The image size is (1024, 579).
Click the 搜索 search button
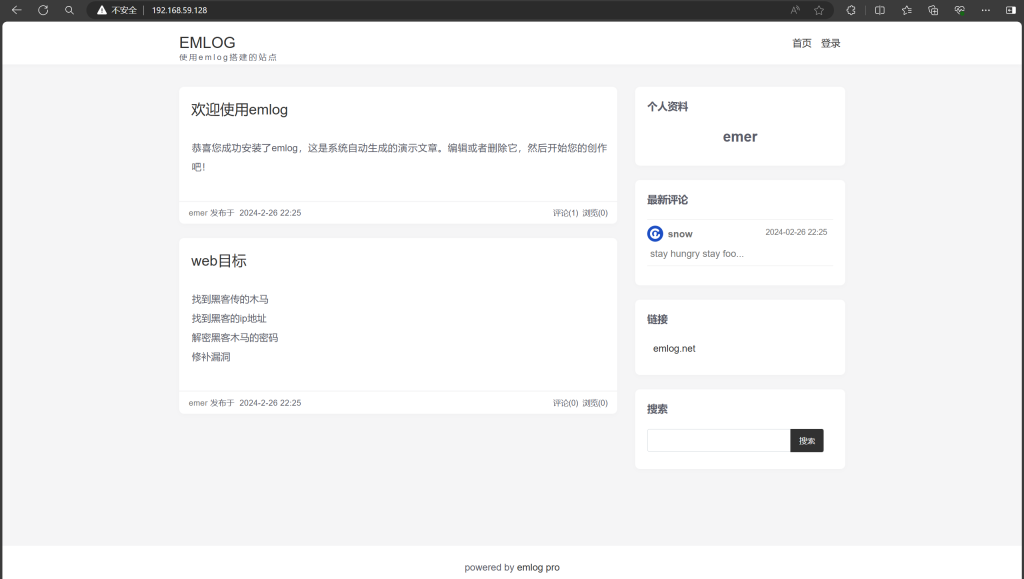click(807, 441)
